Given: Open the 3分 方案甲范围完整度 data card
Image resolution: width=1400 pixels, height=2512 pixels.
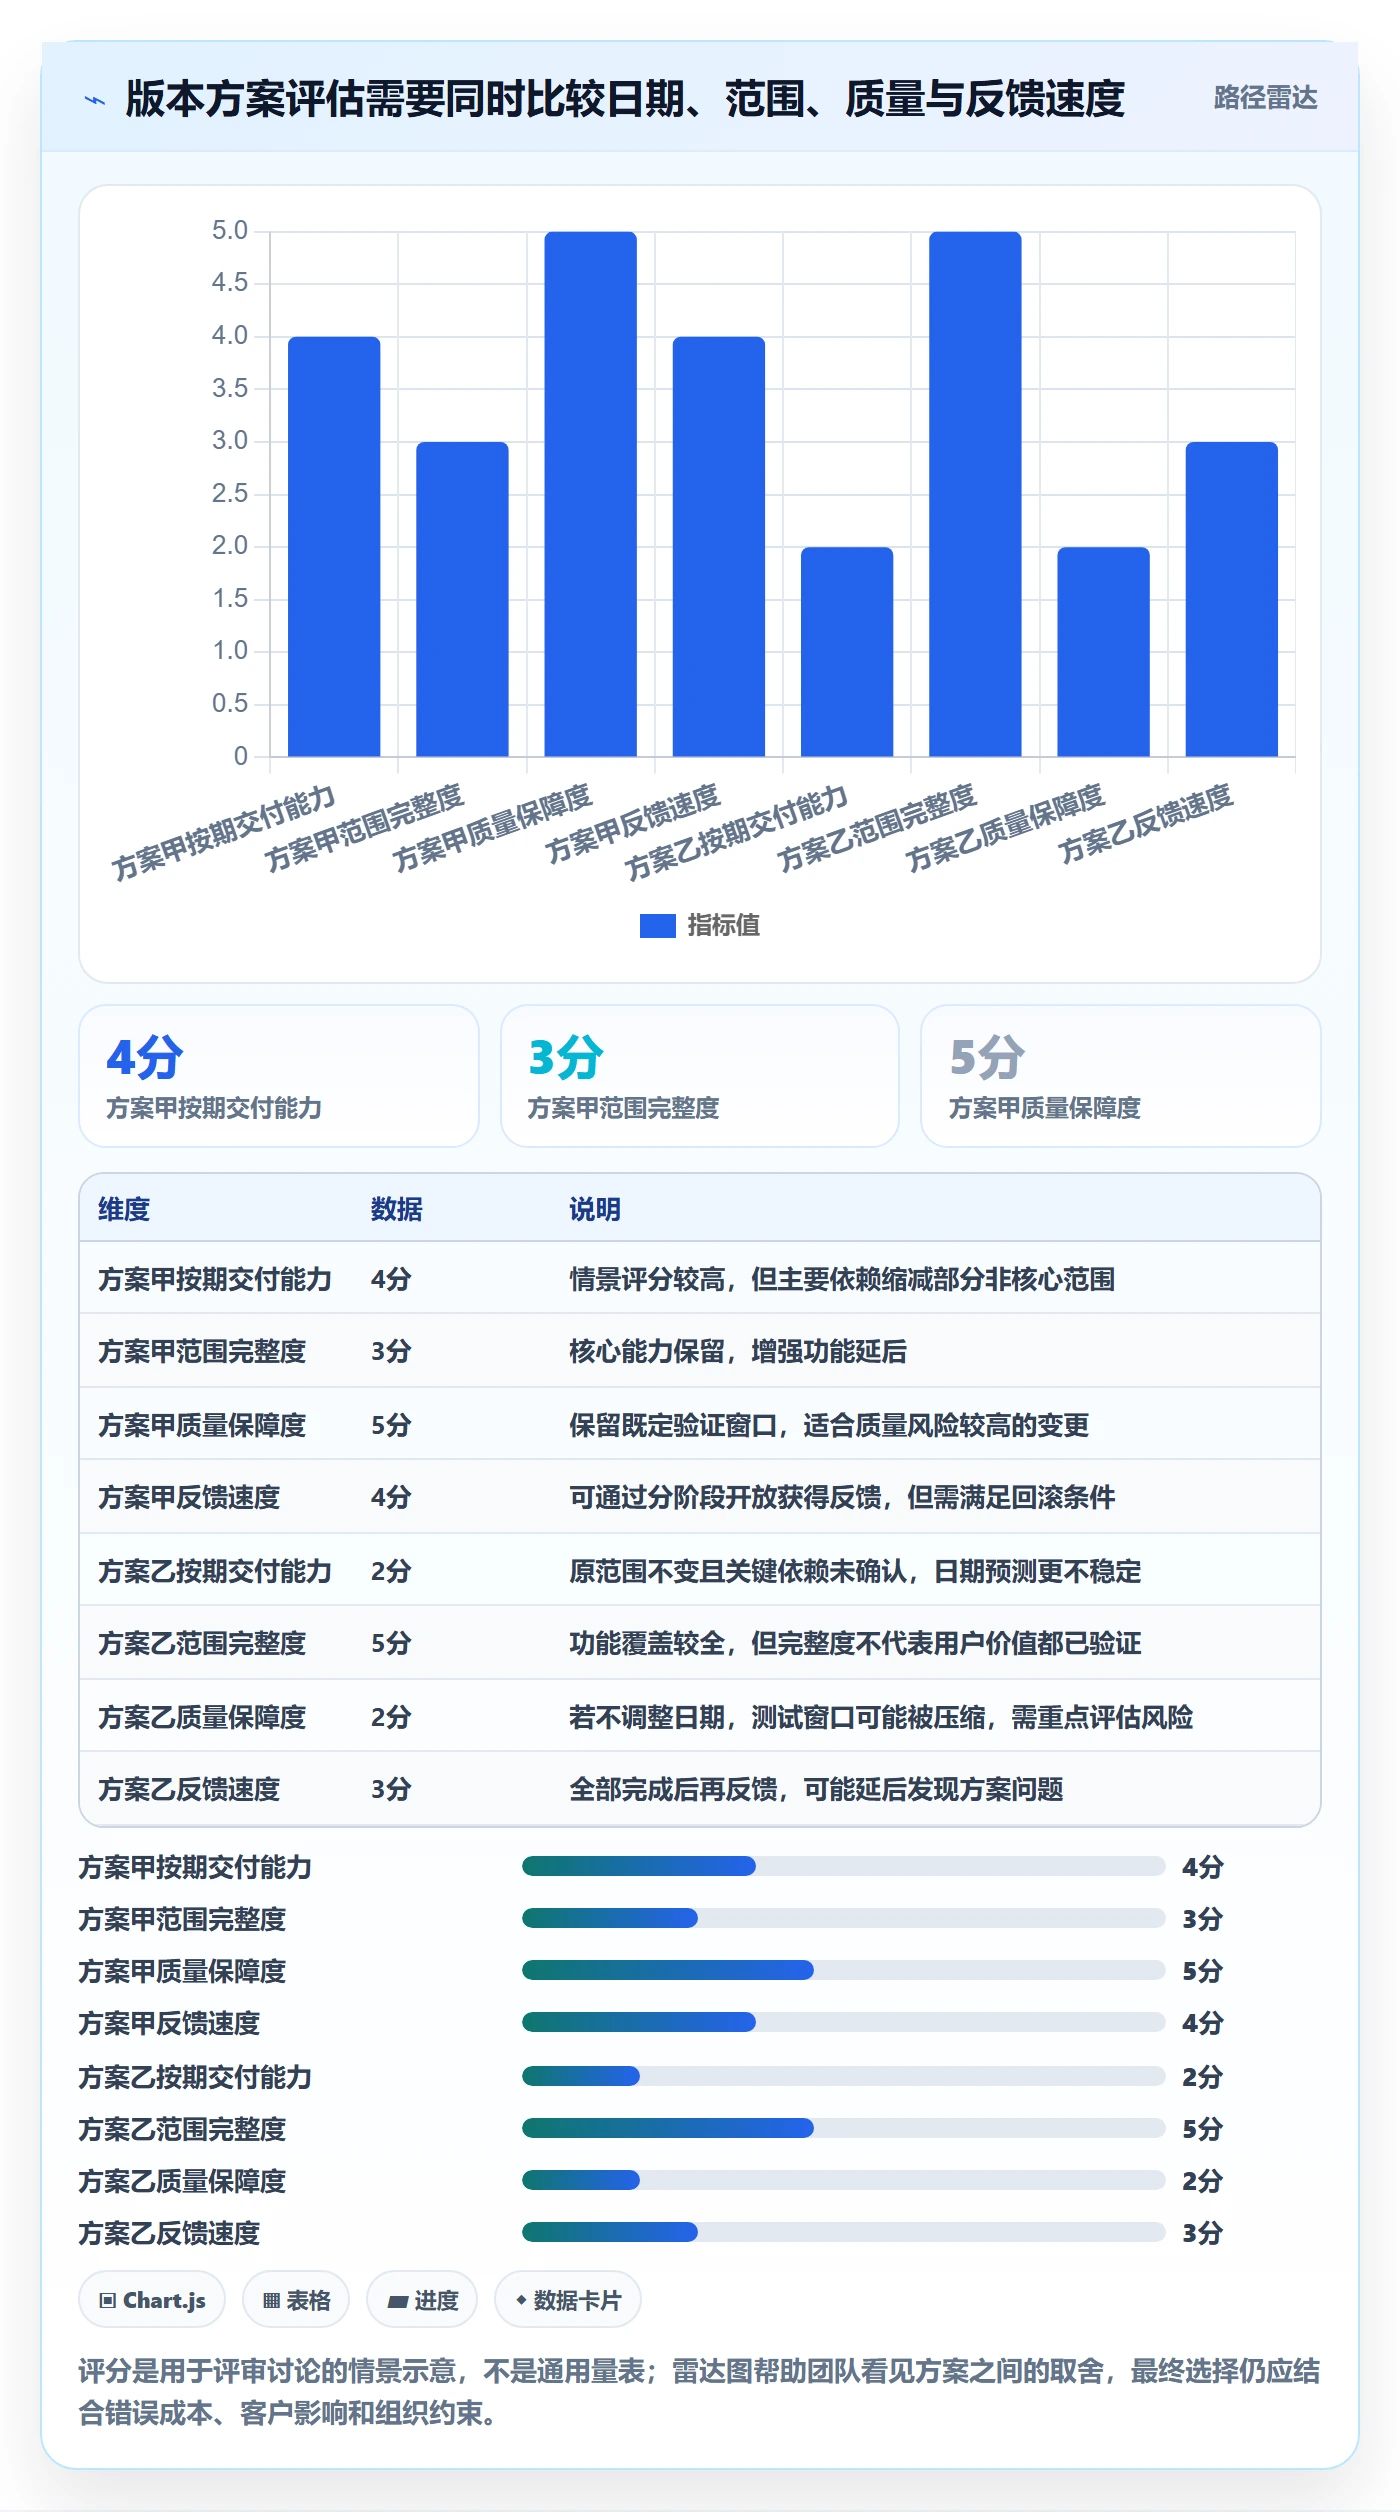Looking at the screenshot, I should [700, 1076].
